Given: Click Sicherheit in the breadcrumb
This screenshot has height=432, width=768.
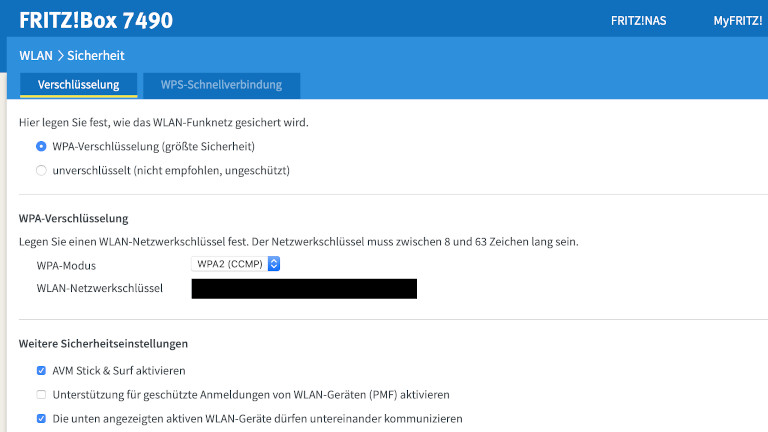Looking at the screenshot, I should (x=96, y=56).
